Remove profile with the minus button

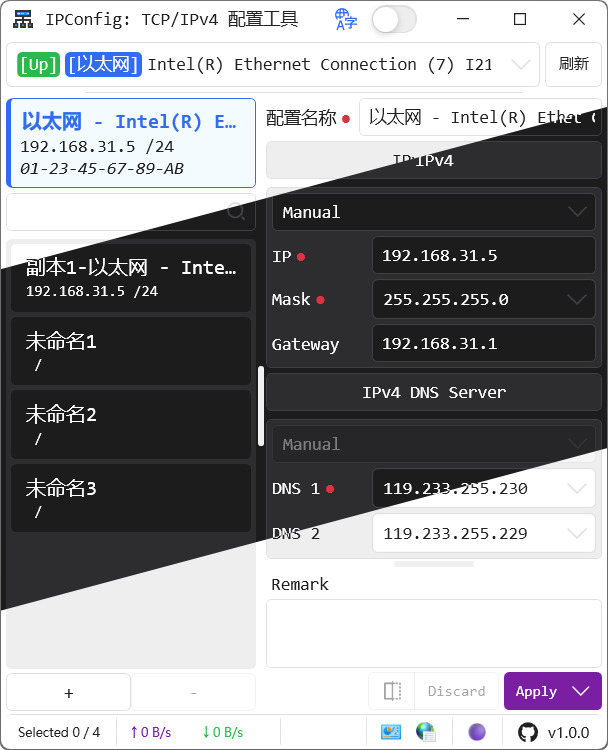194,692
